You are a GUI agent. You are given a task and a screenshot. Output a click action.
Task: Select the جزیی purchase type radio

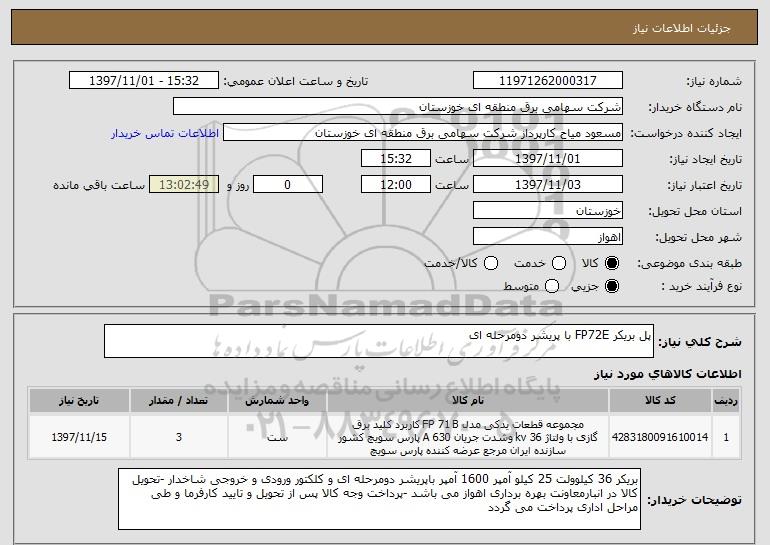pos(612,286)
